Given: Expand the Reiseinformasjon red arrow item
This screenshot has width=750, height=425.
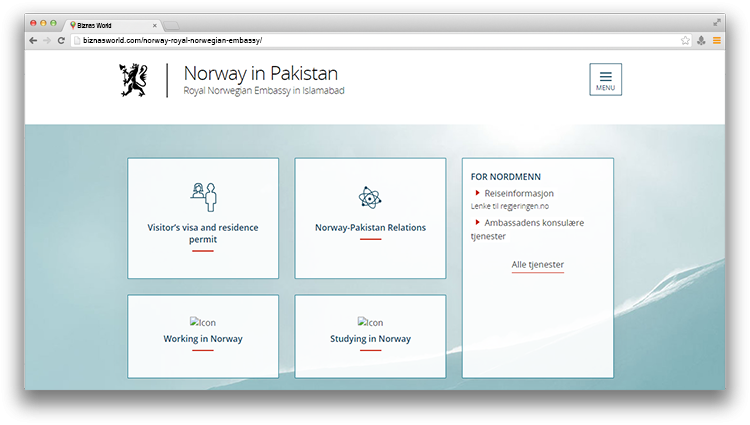Looking at the screenshot, I should (478, 193).
